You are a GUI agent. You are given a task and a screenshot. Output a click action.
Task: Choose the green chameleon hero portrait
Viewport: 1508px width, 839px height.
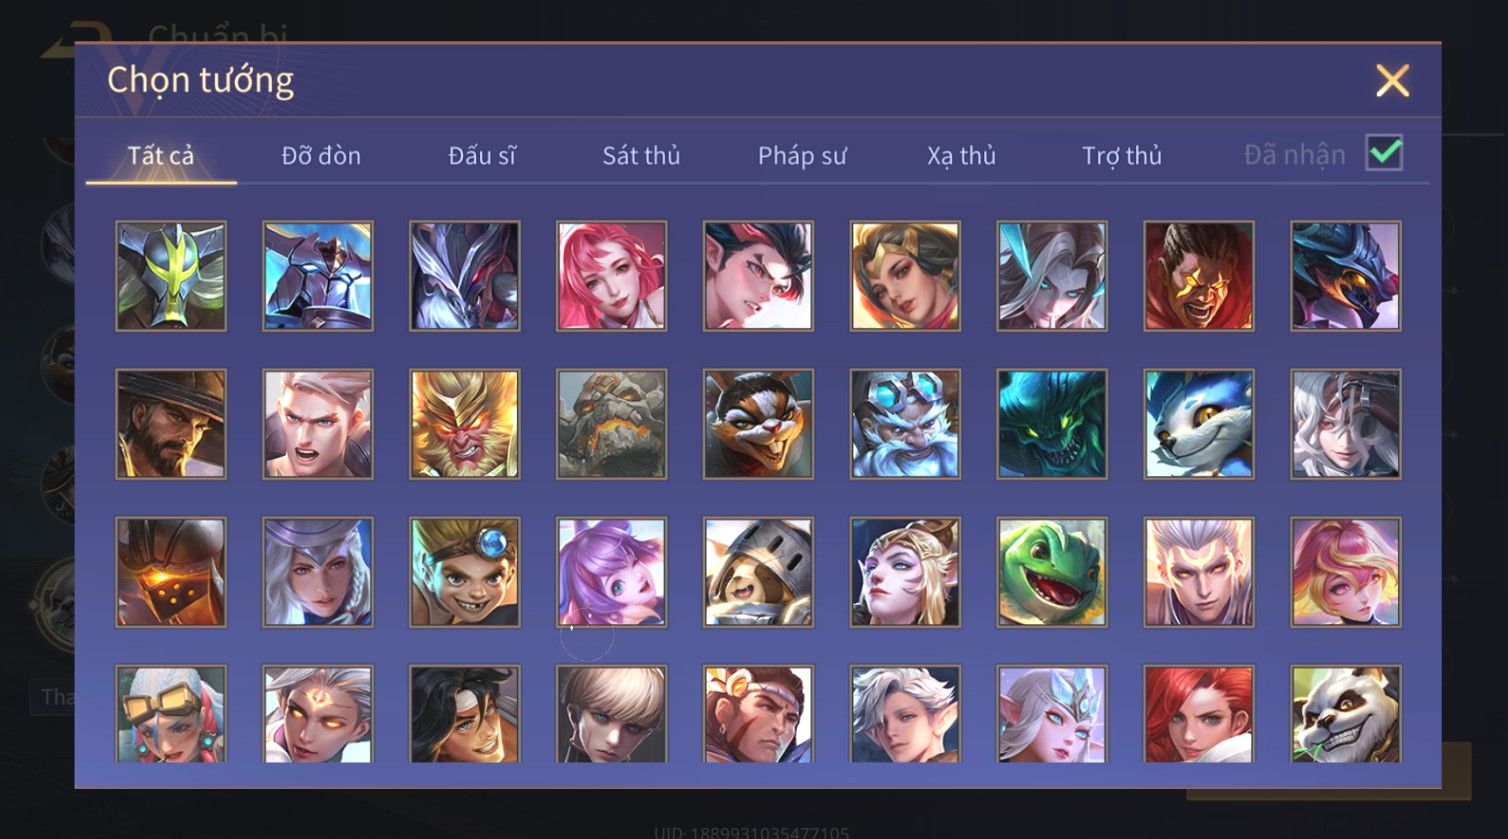click(x=1052, y=572)
